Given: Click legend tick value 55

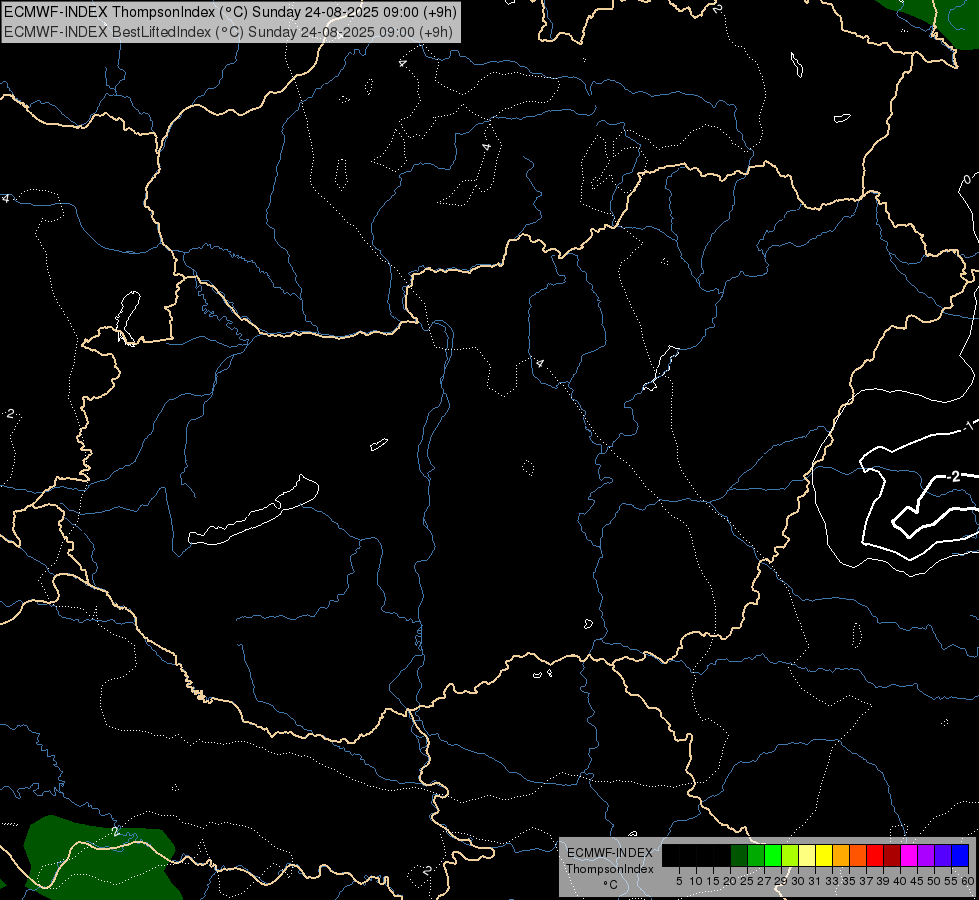Looking at the screenshot, I should (x=950, y=881).
